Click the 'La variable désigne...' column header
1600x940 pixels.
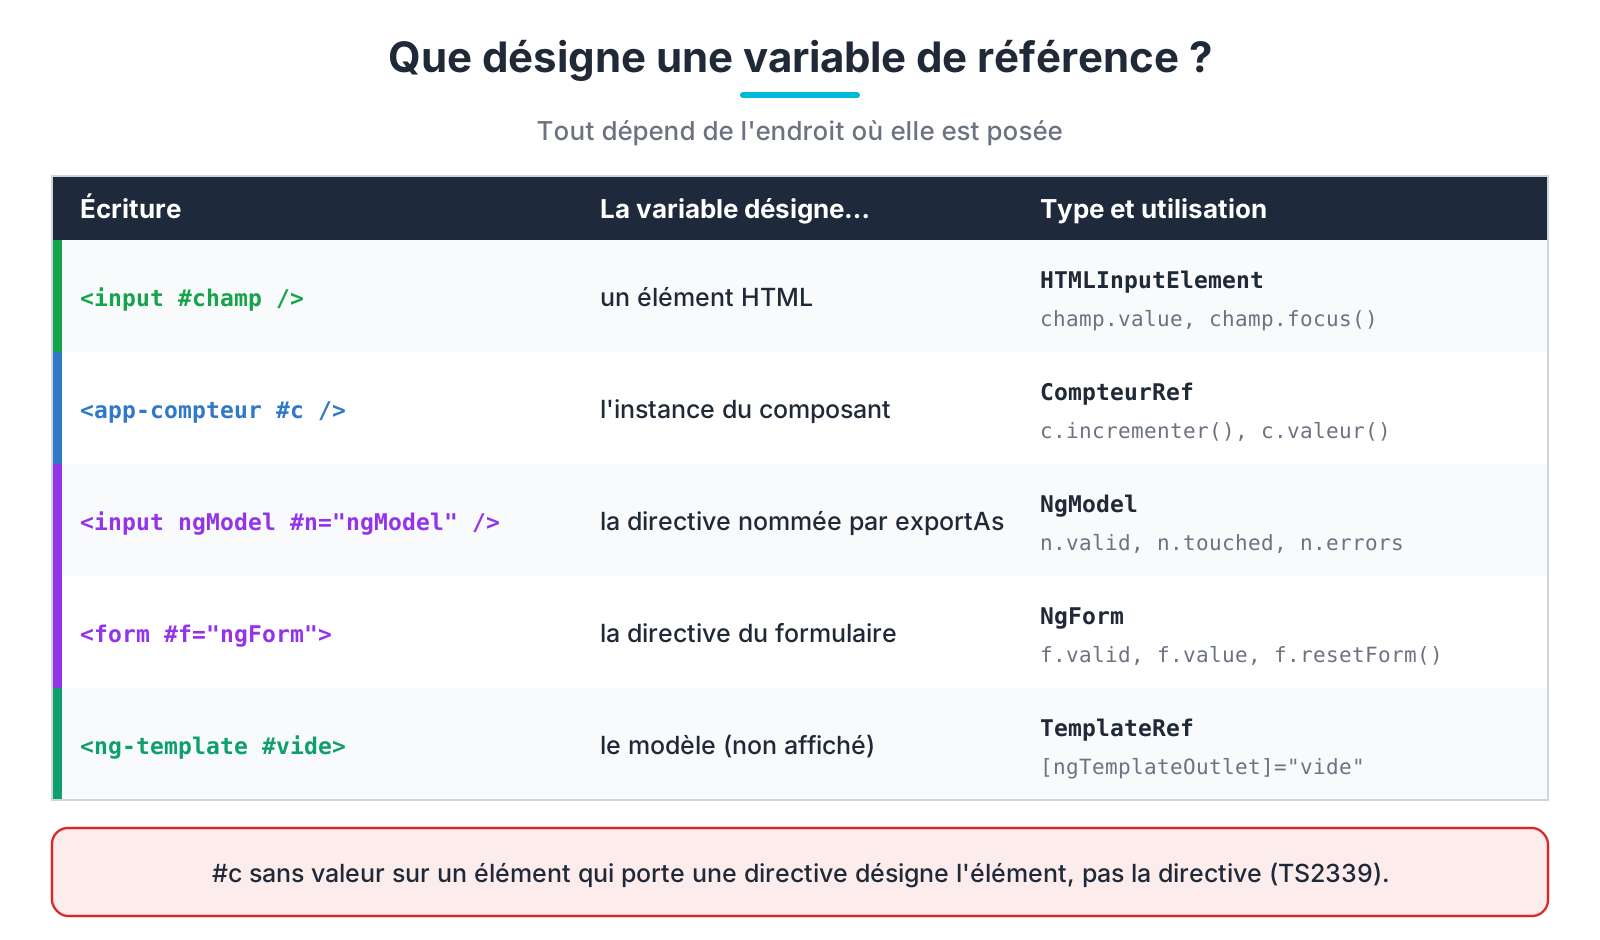pyautogui.click(x=735, y=208)
